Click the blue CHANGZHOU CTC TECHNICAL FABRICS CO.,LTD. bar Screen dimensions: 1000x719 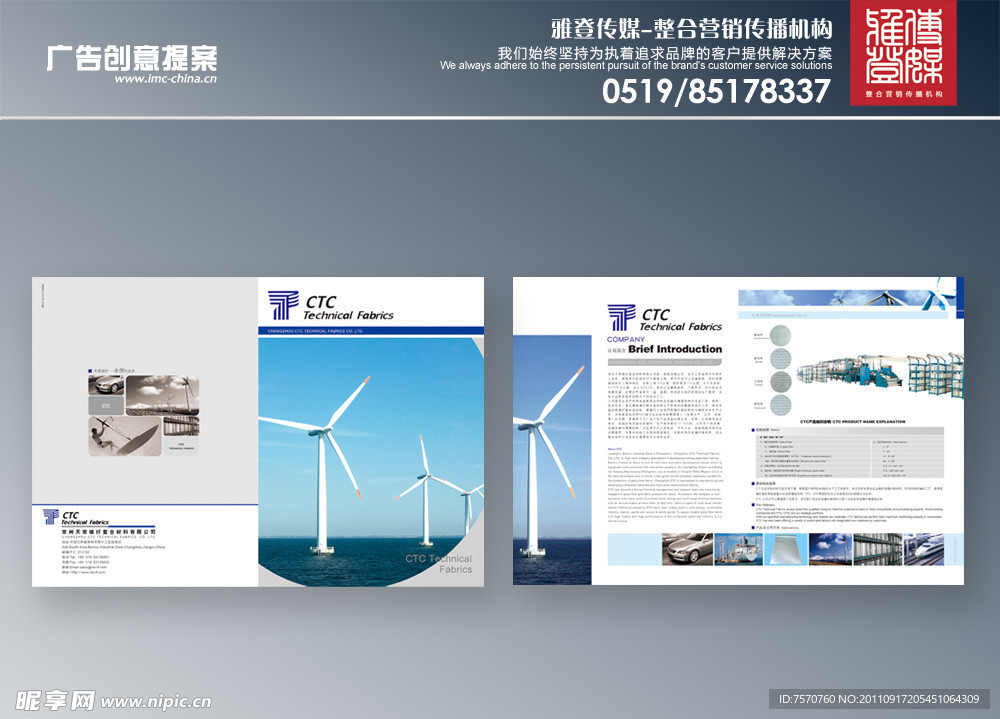(x=371, y=331)
